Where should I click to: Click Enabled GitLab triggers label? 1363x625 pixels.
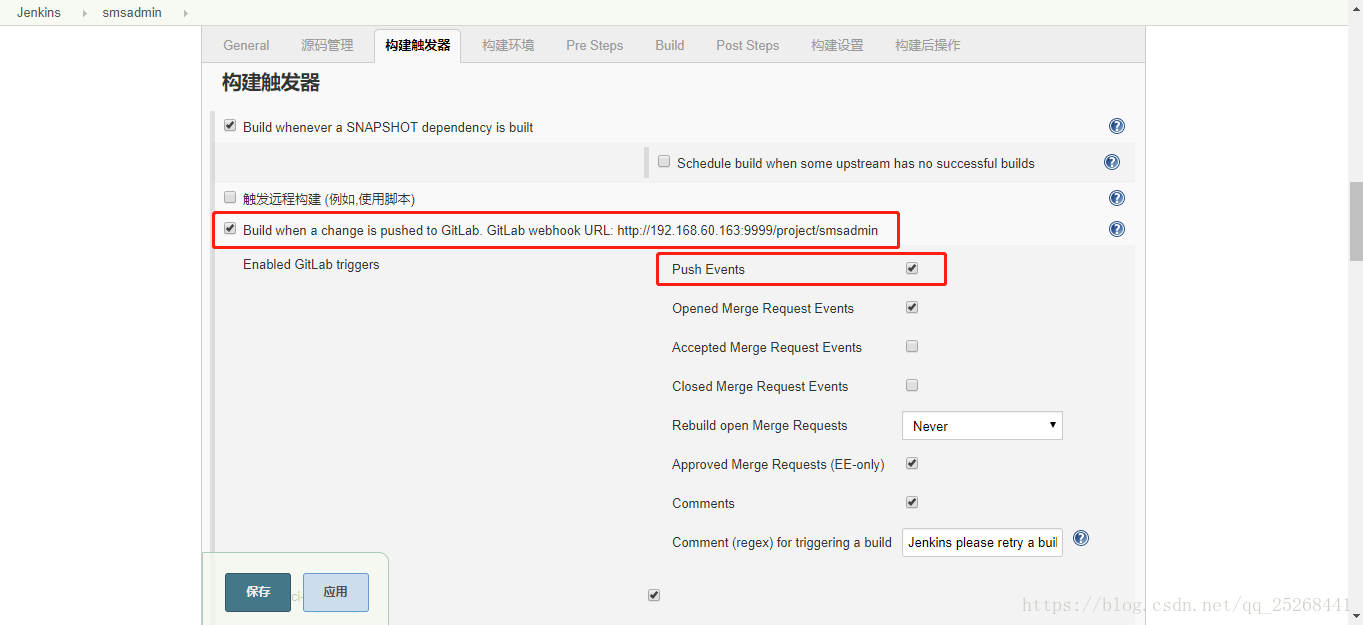[x=311, y=265]
